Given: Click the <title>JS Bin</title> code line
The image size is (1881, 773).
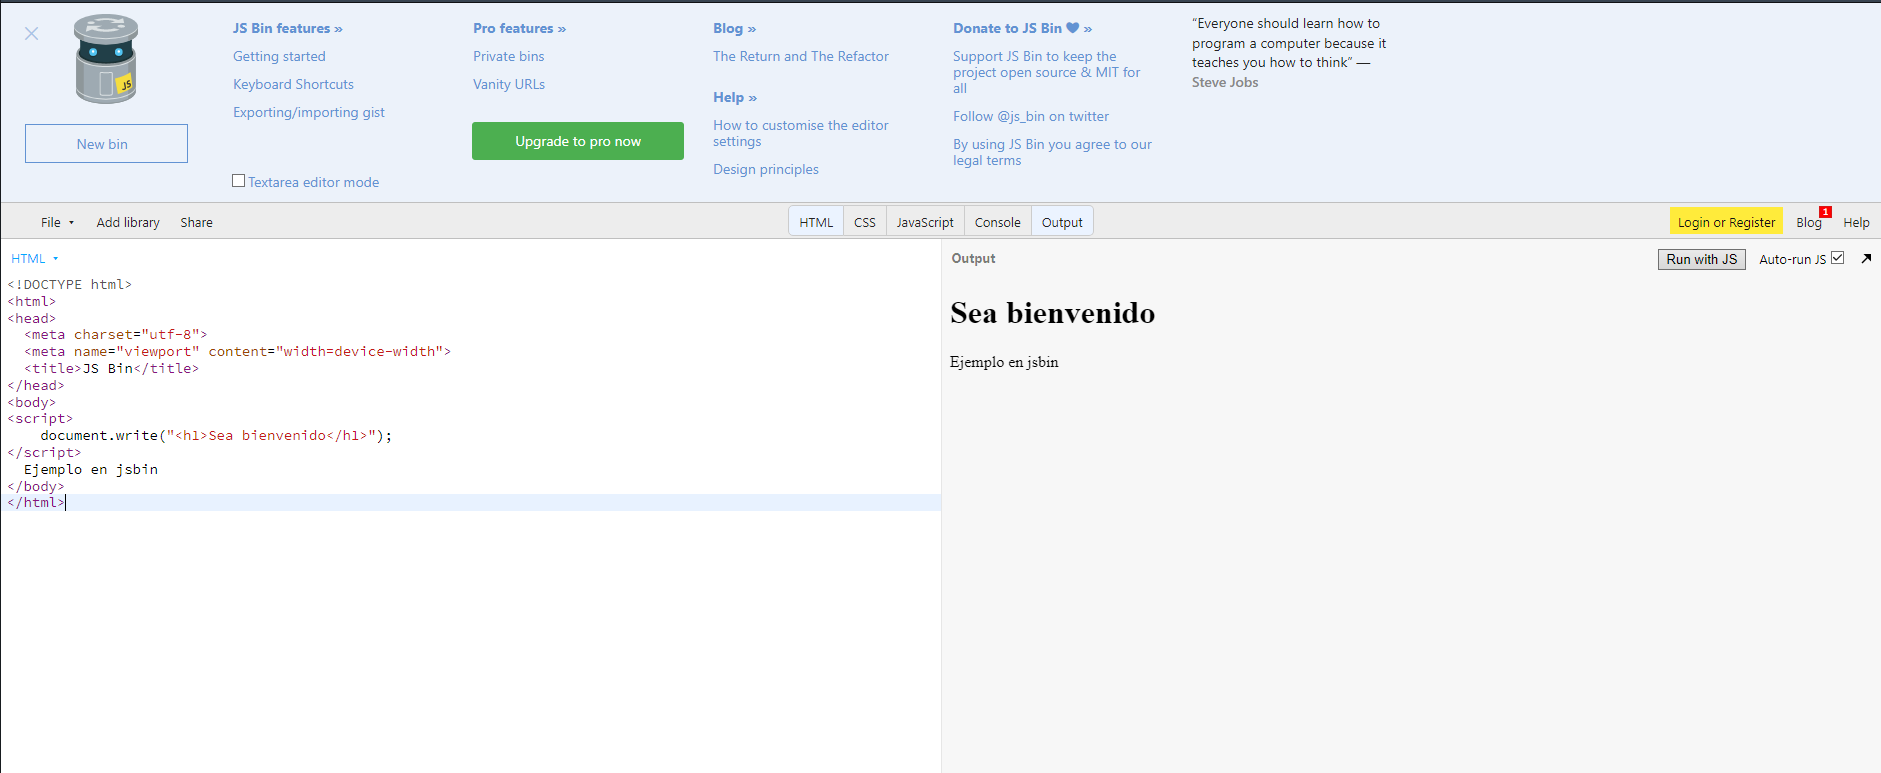Looking at the screenshot, I should click(x=112, y=368).
